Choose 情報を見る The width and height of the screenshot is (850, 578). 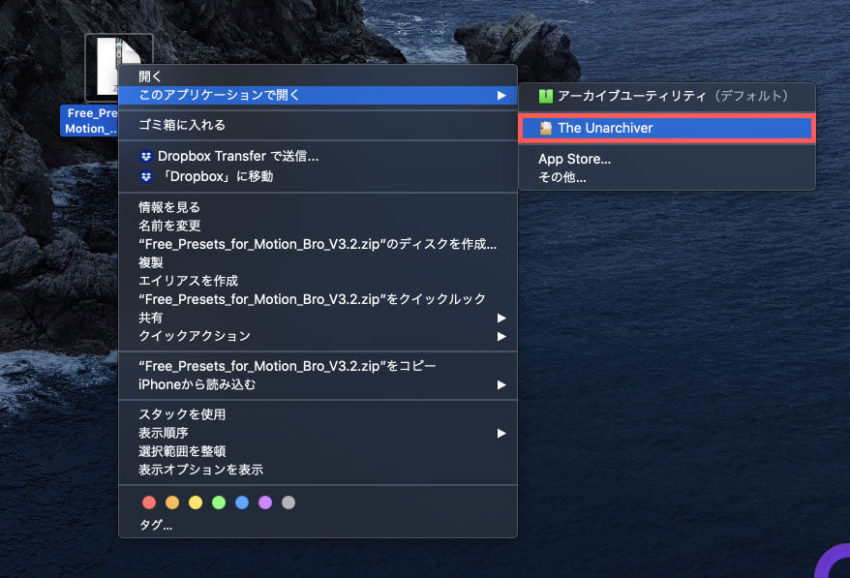tap(318, 207)
